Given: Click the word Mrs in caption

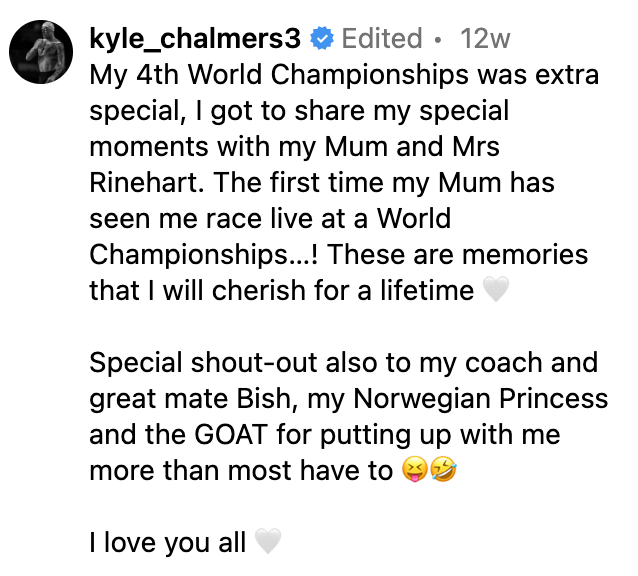Looking at the screenshot, I should coord(476,147).
